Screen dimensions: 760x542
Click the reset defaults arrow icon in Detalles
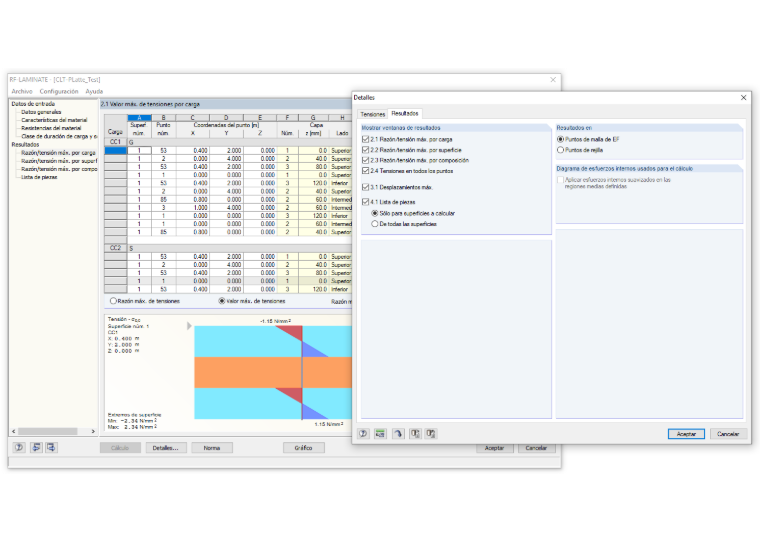click(x=398, y=433)
